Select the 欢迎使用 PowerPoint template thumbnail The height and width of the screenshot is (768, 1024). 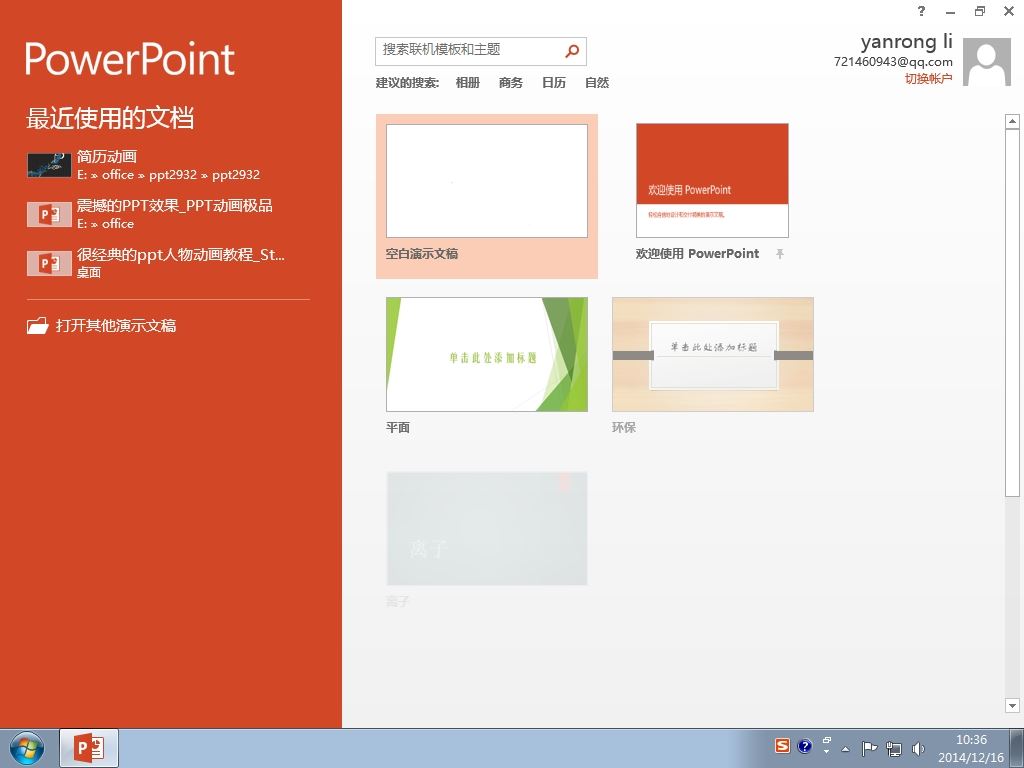pos(712,180)
